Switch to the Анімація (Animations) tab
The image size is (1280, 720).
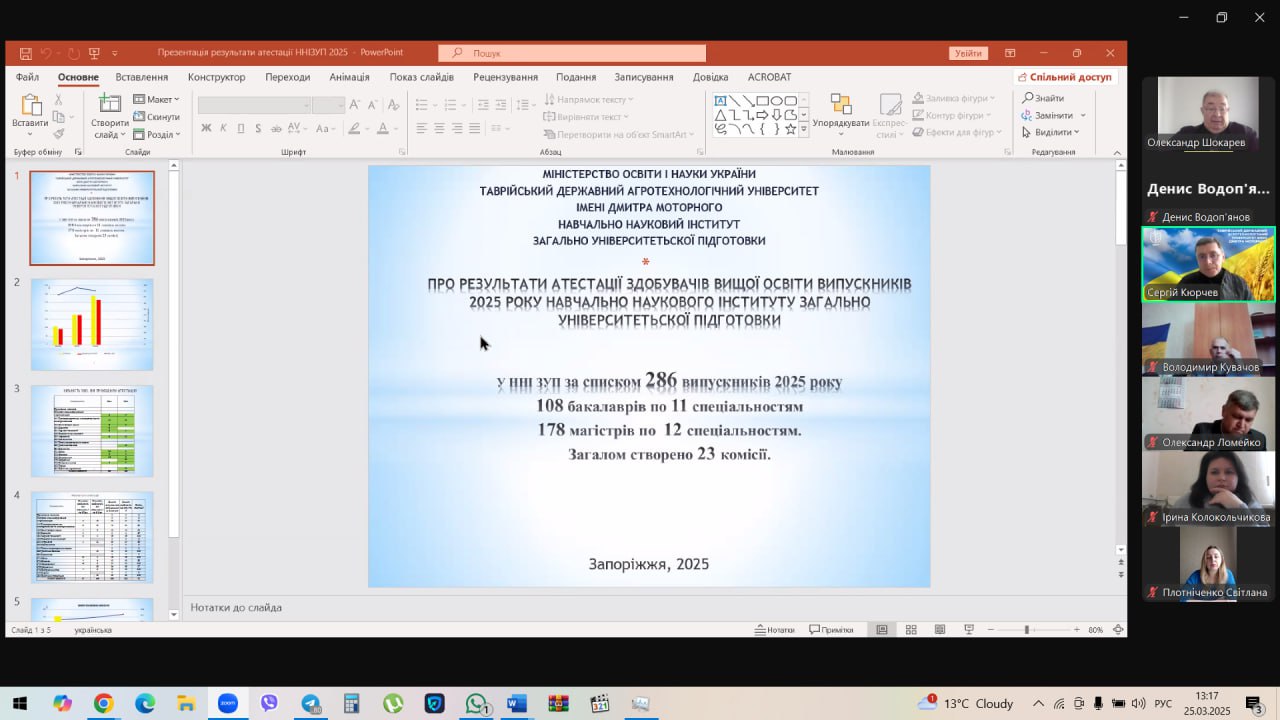point(349,77)
